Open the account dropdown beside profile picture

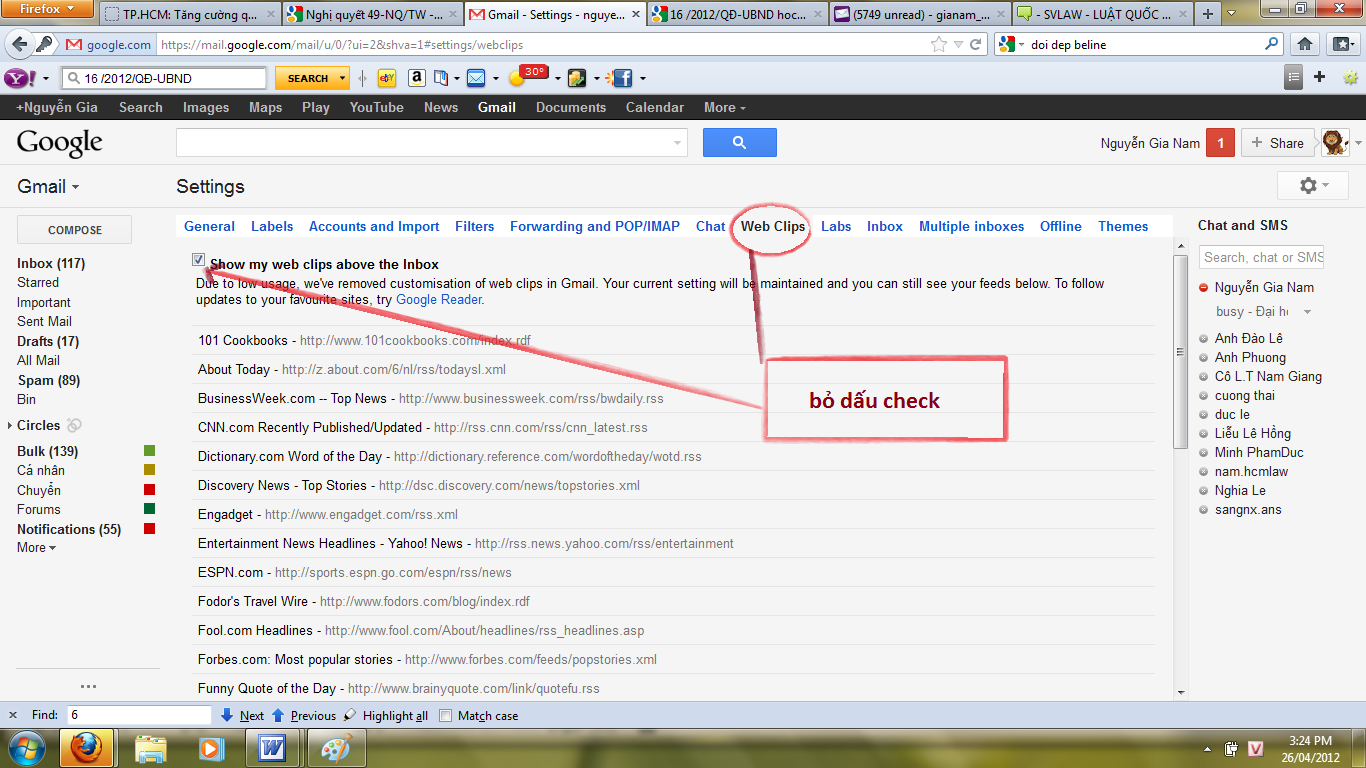click(1358, 144)
